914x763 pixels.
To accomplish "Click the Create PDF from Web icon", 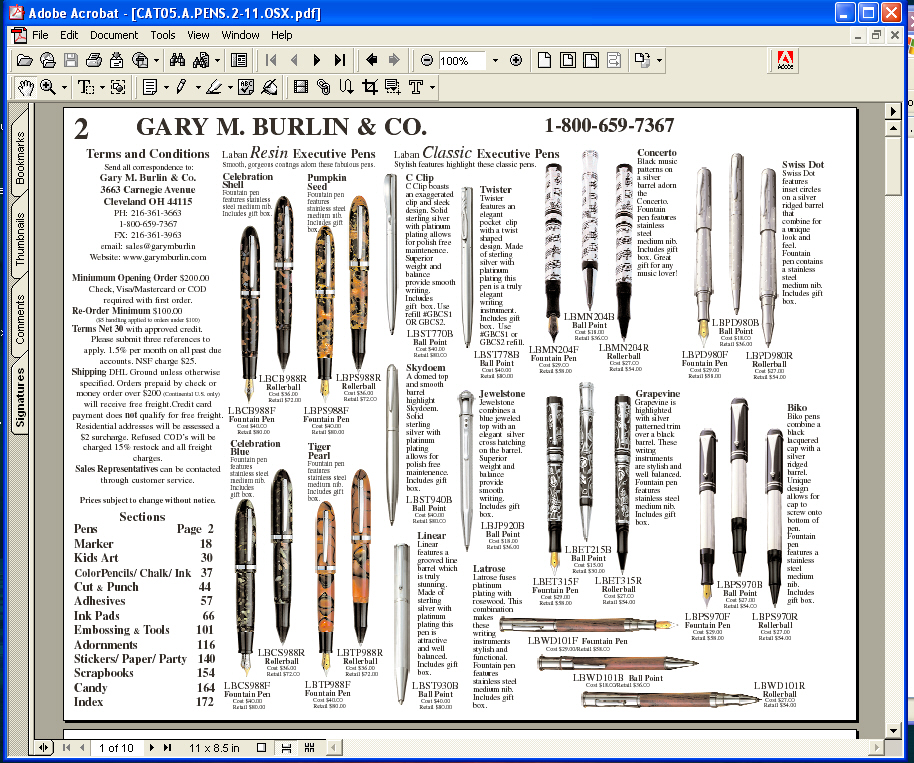I will [140, 60].
